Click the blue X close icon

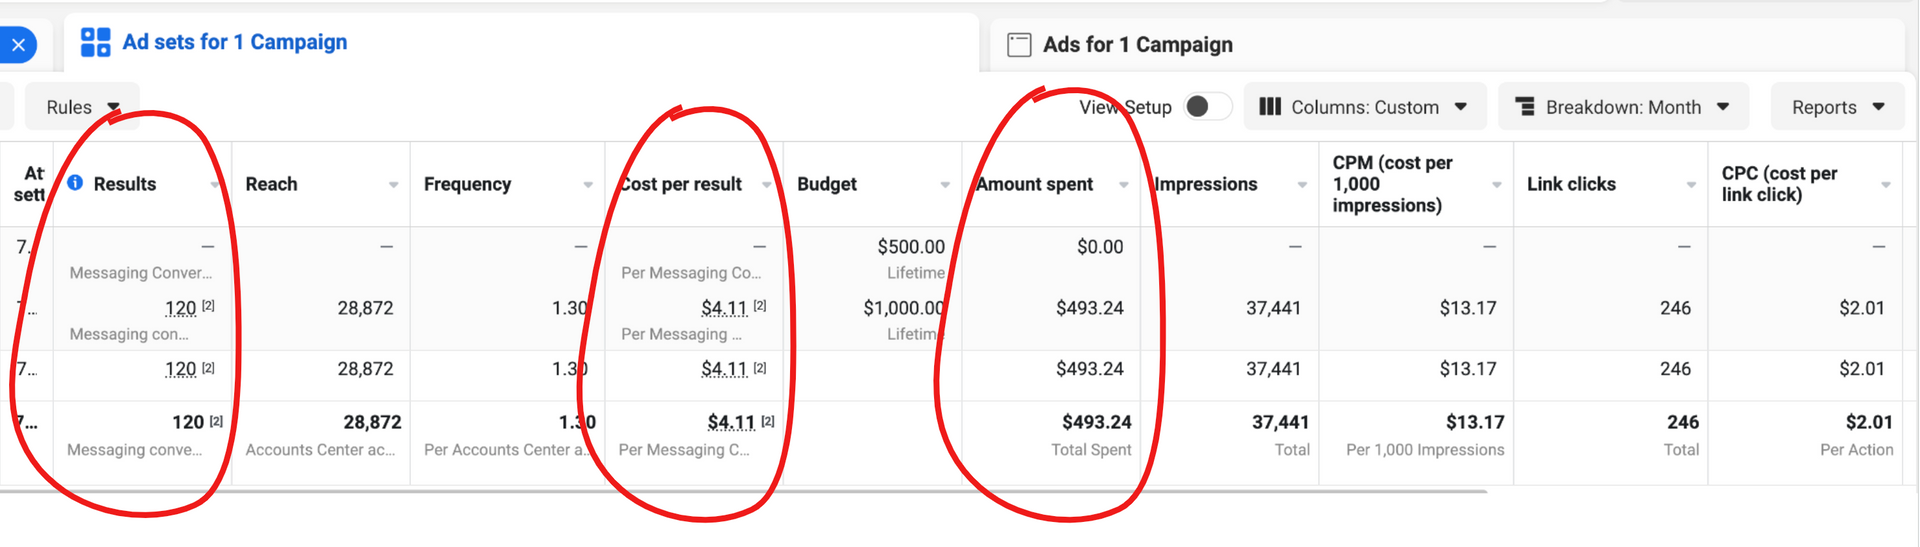tap(18, 45)
